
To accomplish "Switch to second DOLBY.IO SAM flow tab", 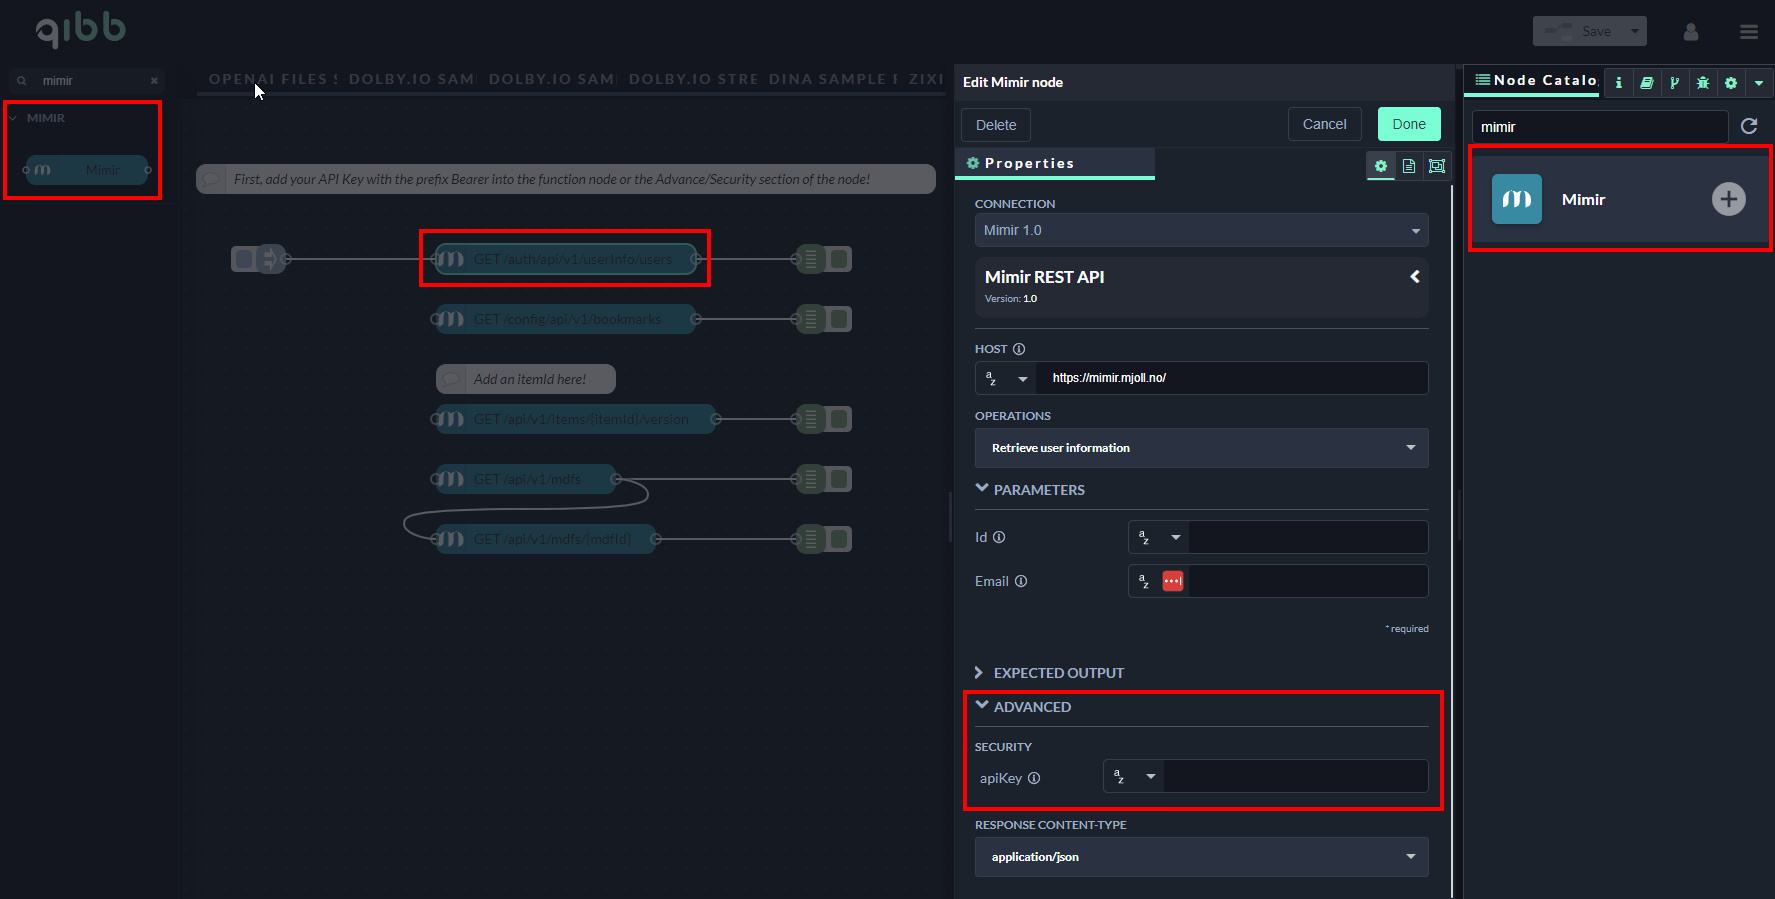I will point(551,79).
